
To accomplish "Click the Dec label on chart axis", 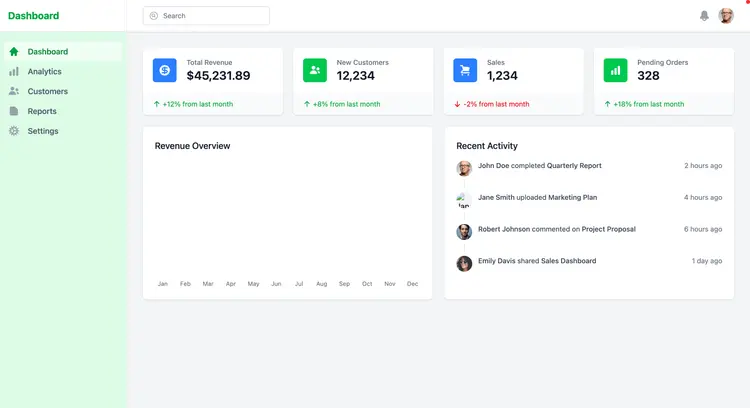I will pos(412,284).
